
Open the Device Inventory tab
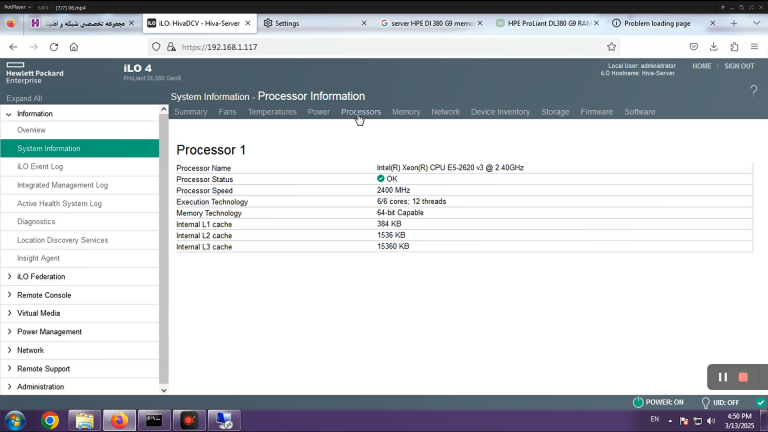coord(501,112)
